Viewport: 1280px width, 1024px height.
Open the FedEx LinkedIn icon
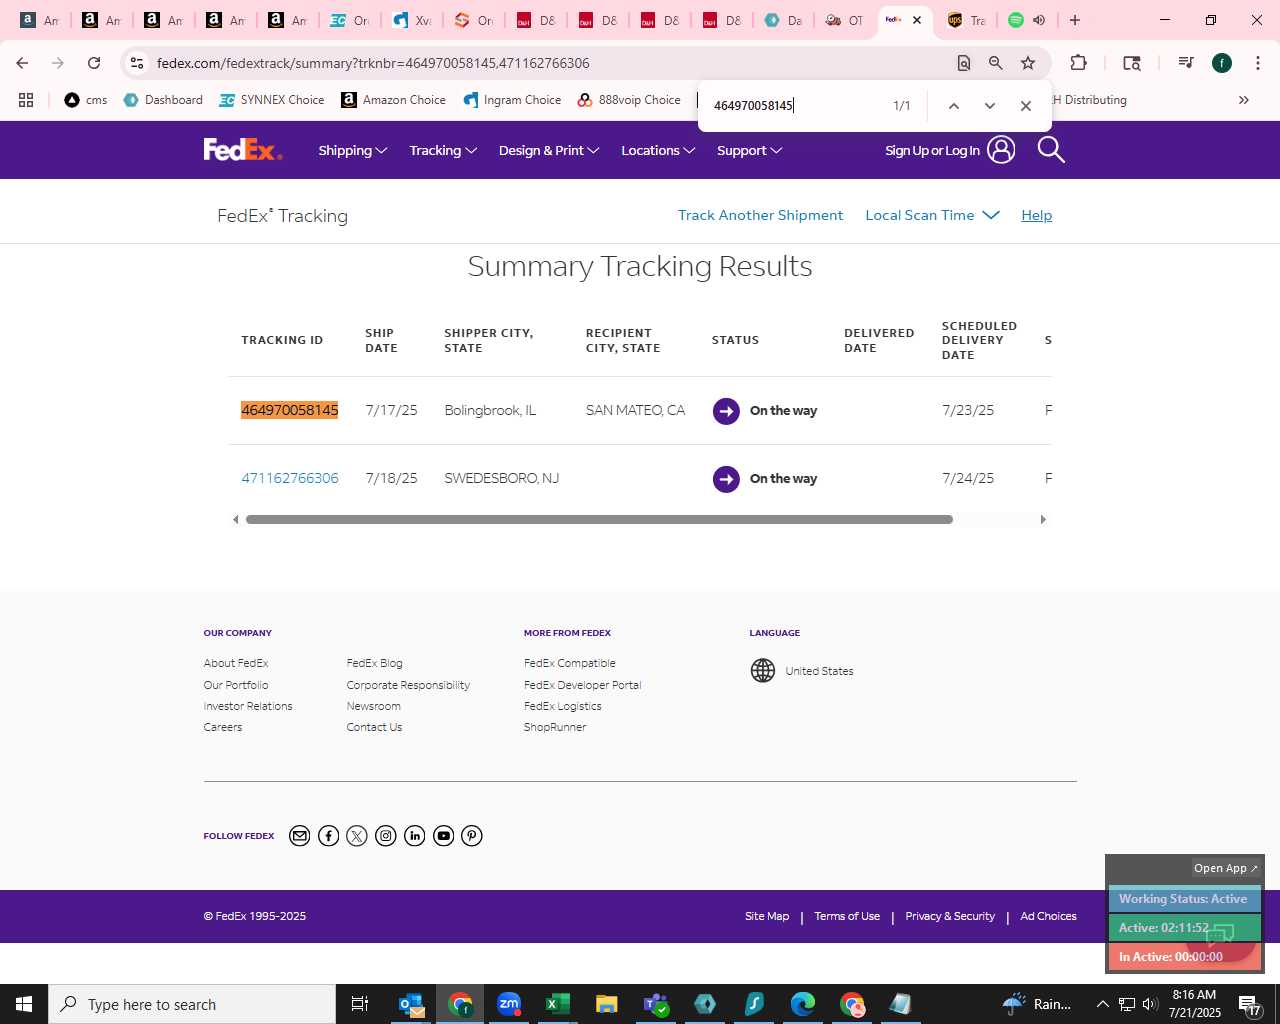pyautogui.click(x=415, y=836)
